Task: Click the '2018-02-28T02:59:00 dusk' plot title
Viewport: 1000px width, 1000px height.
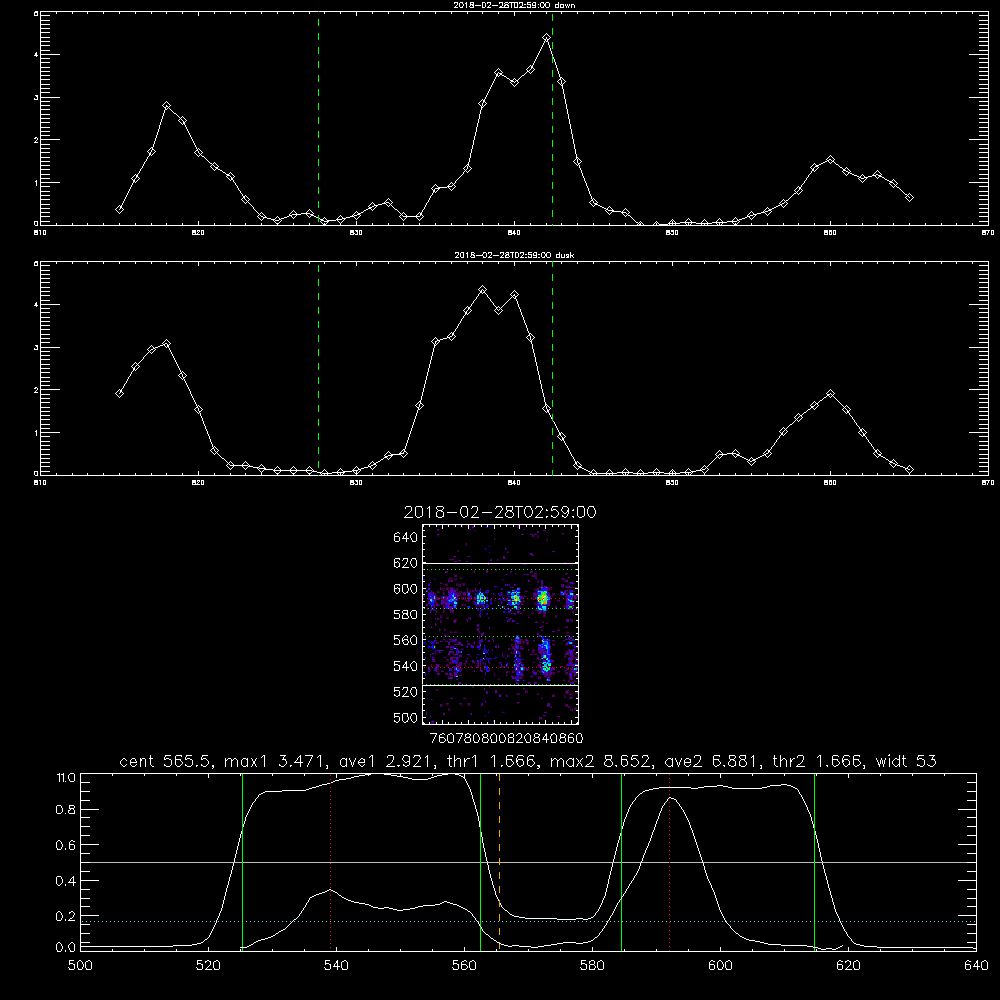Action: pyautogui.click(x=514, y=255)
